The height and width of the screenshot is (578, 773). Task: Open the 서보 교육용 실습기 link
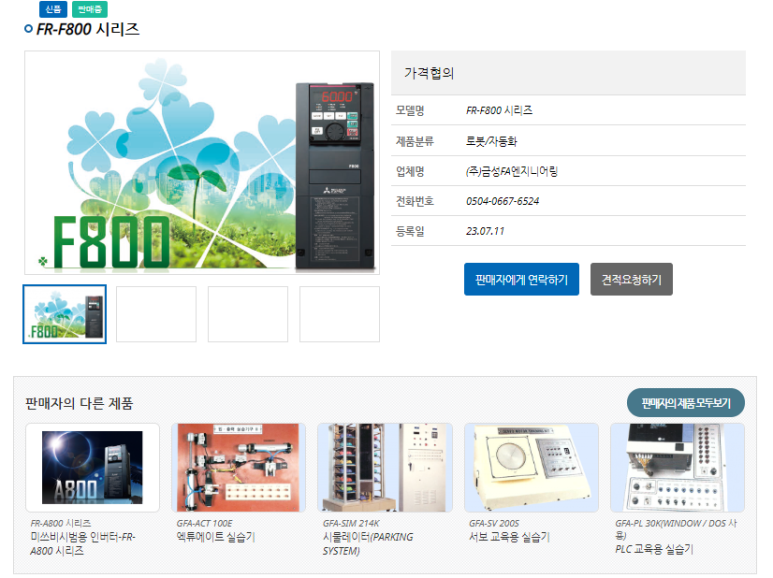[509, 537]
